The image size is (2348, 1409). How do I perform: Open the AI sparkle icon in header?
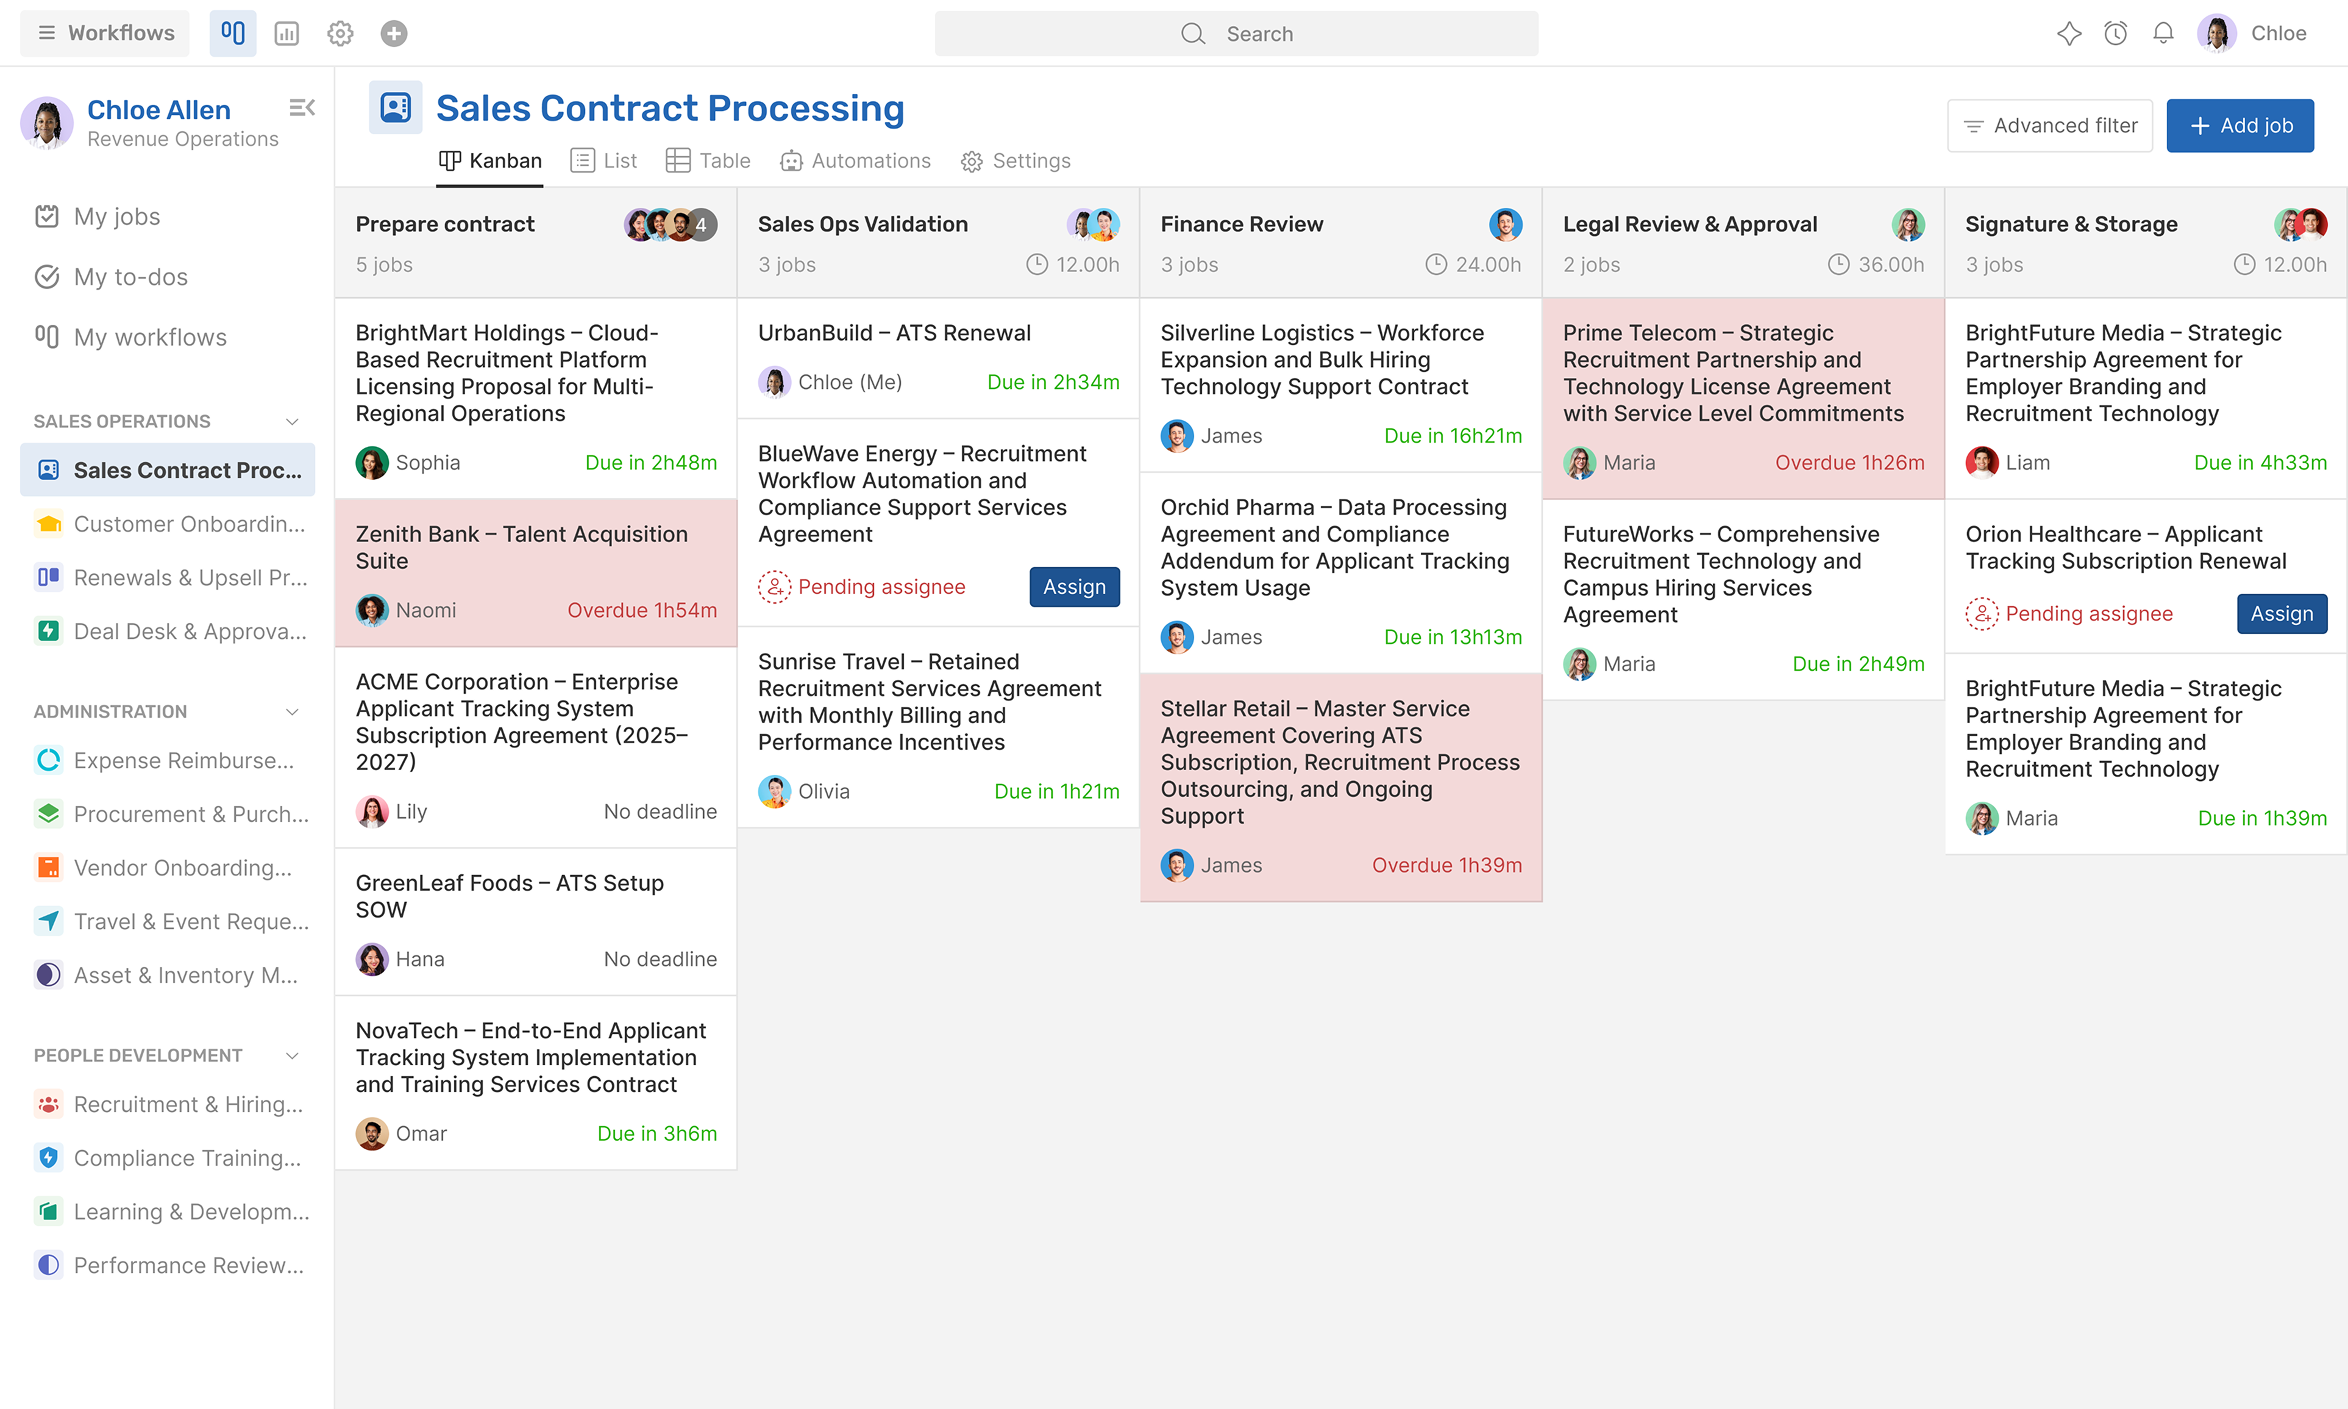[x=2069, y=34]
